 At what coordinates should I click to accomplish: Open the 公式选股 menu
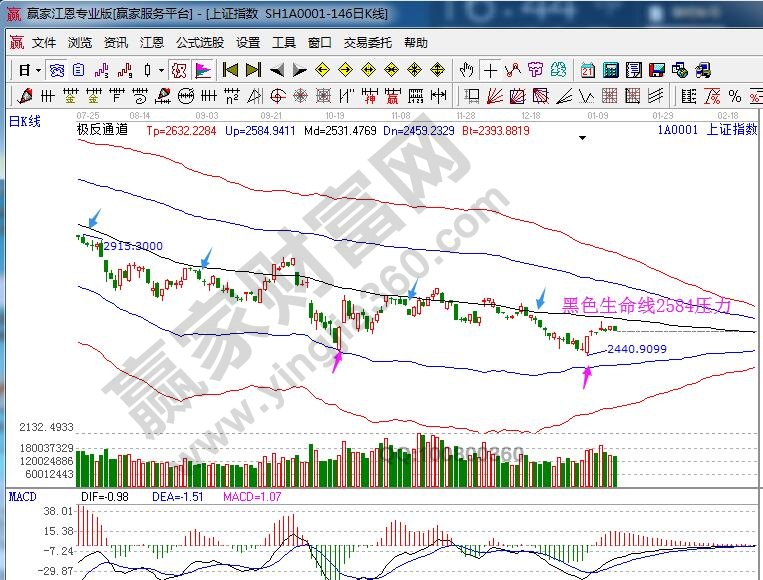point(200,43)
